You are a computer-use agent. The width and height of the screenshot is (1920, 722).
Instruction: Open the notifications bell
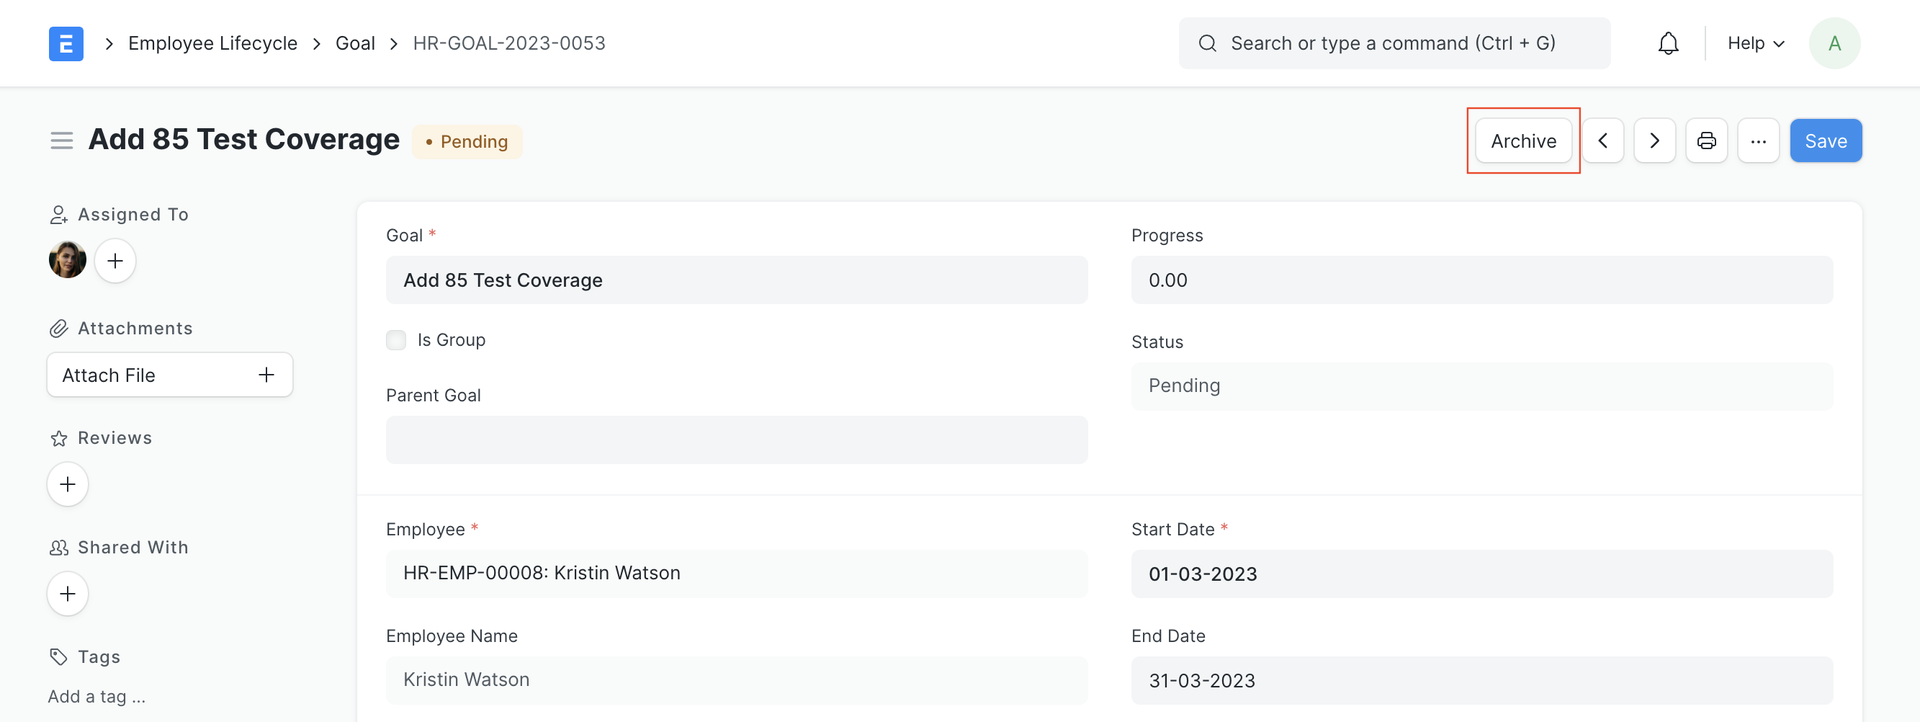point(1668,43)
